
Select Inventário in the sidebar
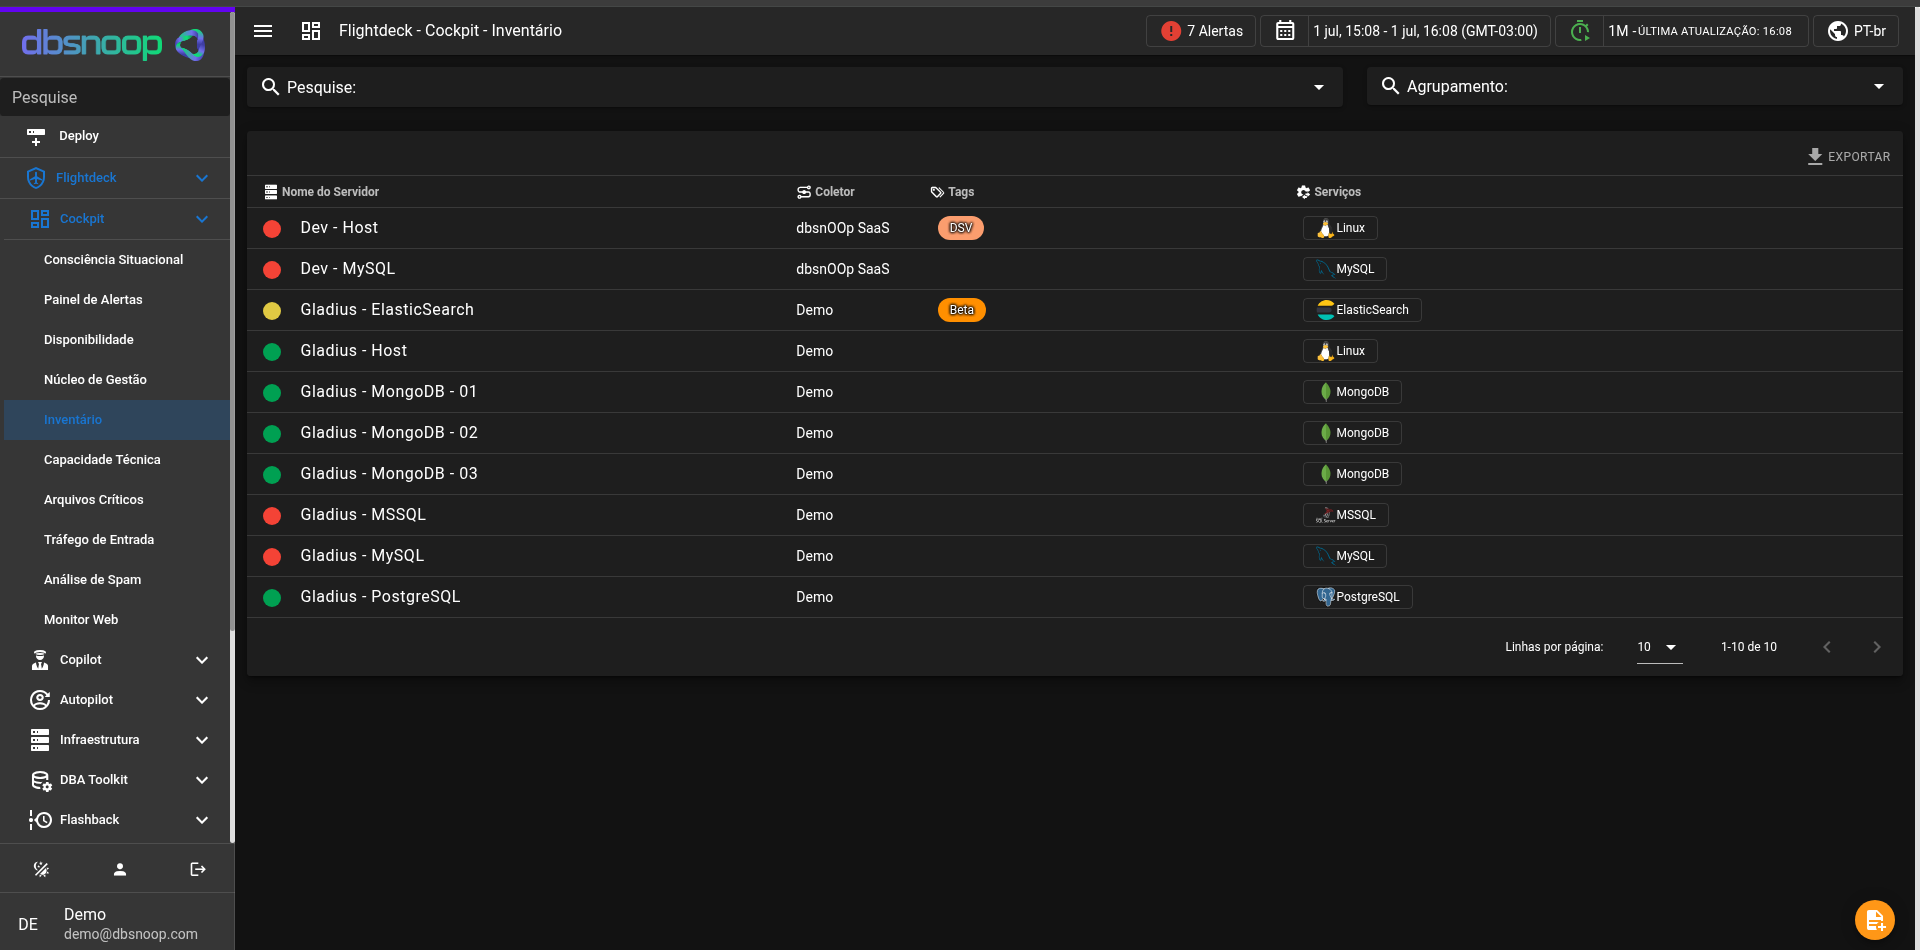pos(117,420)
